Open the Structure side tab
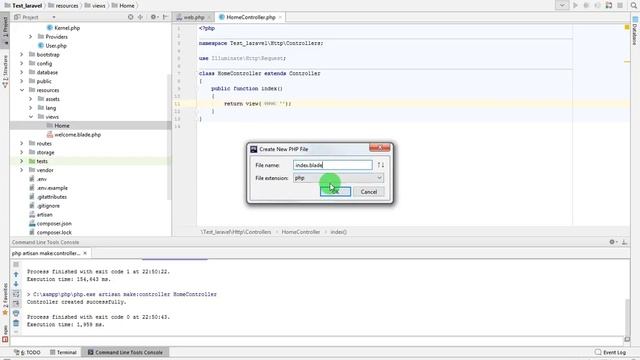 pos(5,71)
